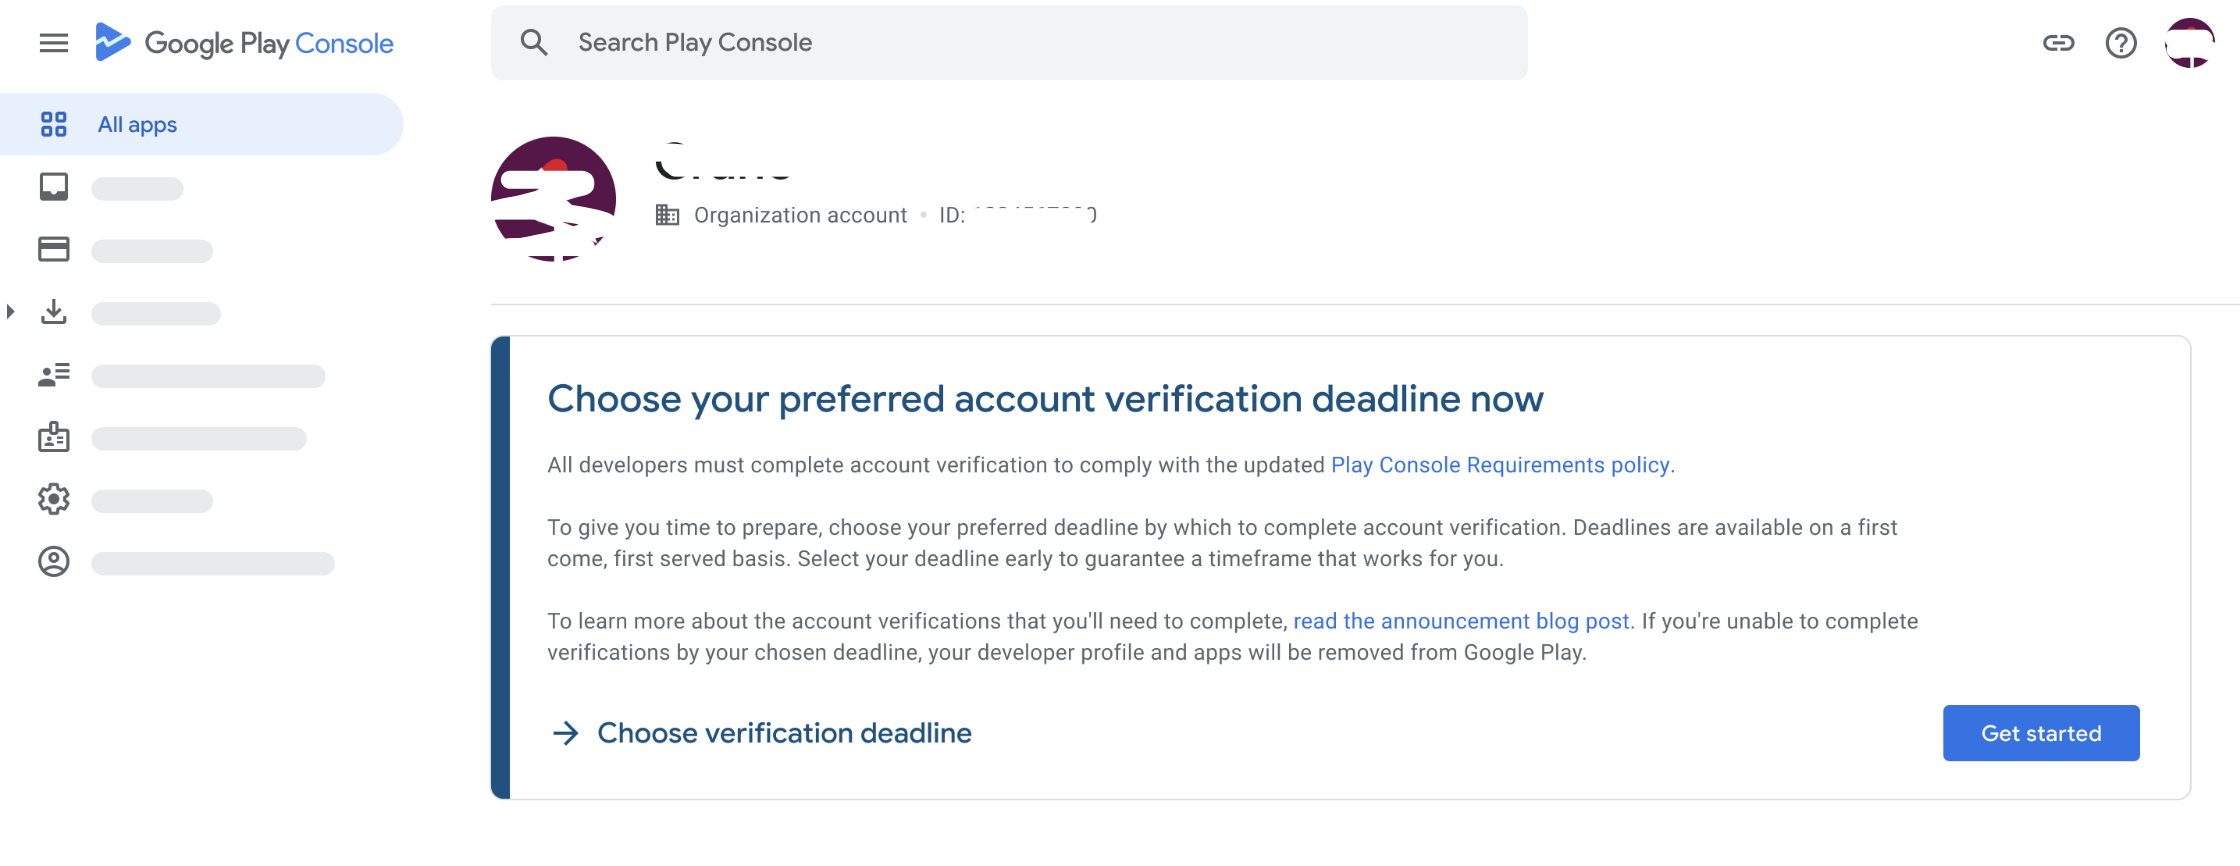The image size is (2240, 866).
Task: Open the settings gear icon in the sidebar
Action: pyautogui.click(x=54, y=499)
